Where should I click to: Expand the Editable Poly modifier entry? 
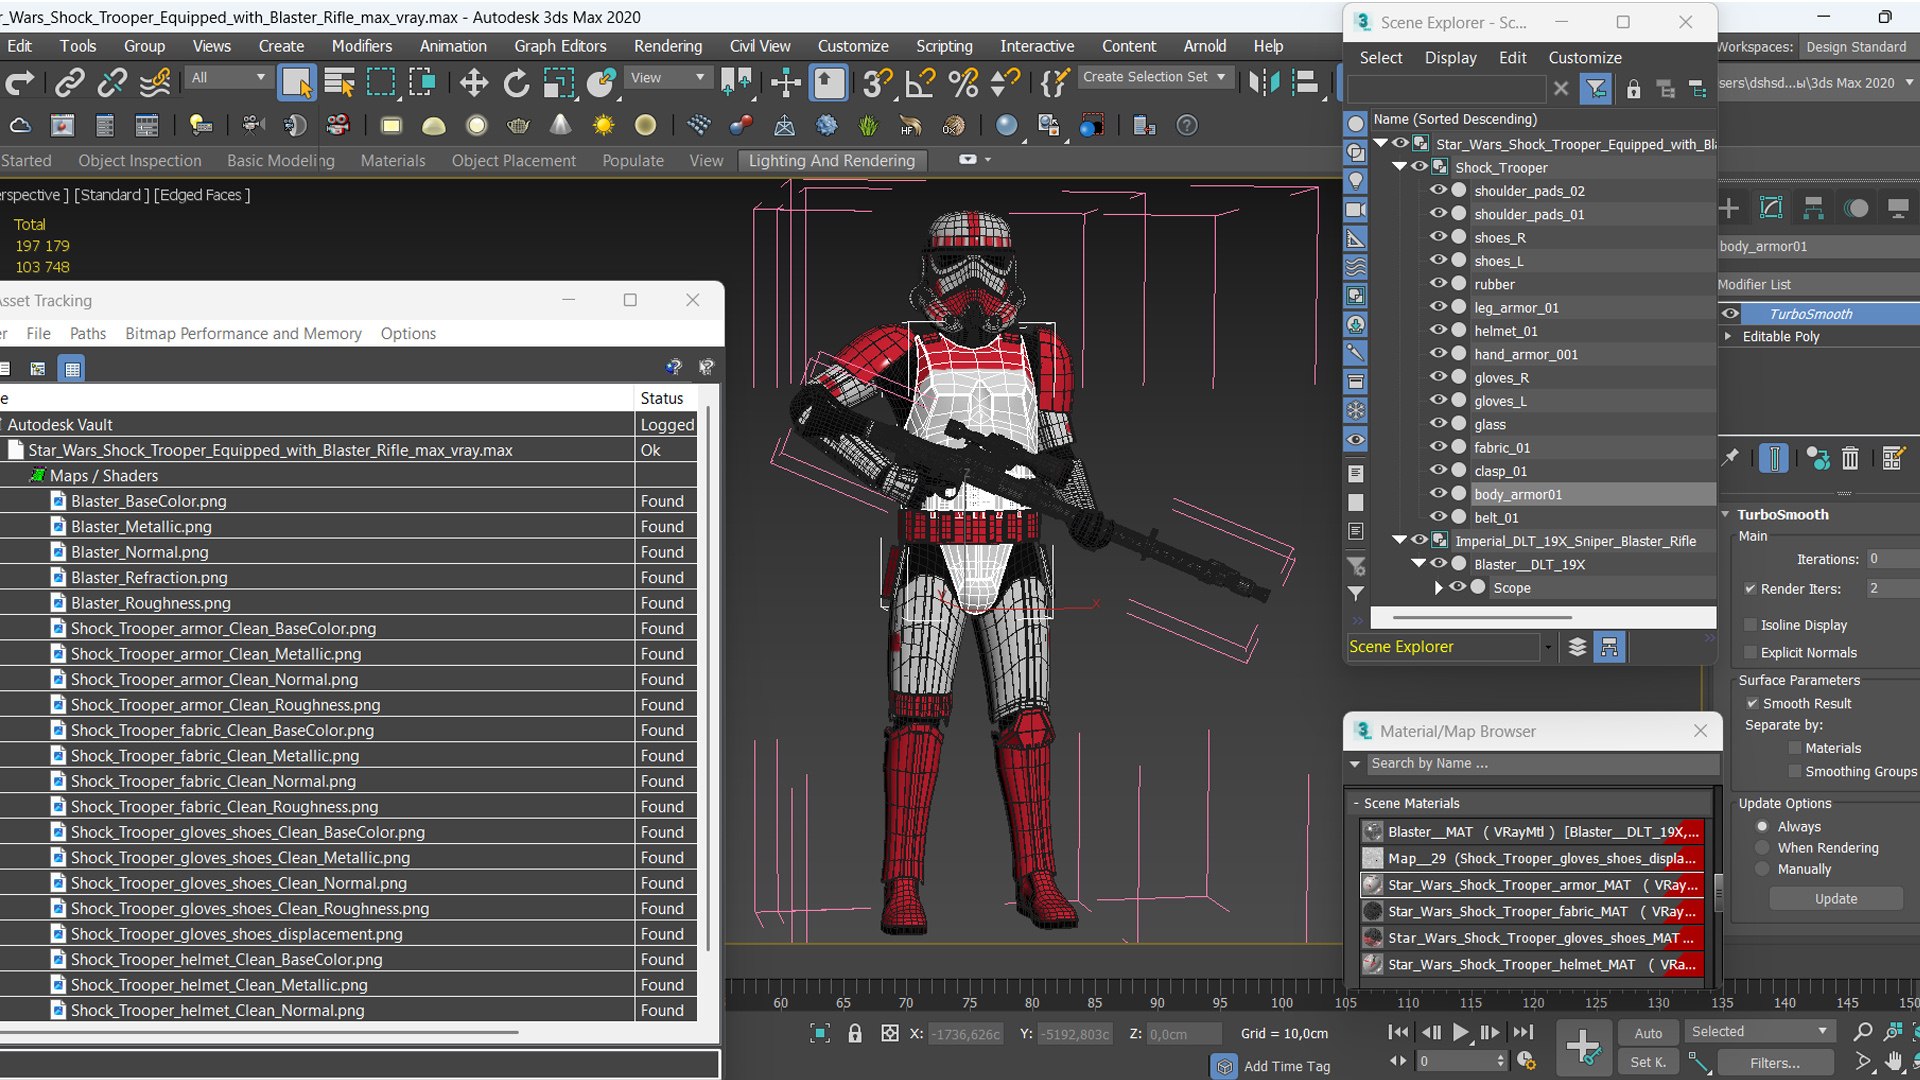pyautogui.click(x=1728, y=337)
